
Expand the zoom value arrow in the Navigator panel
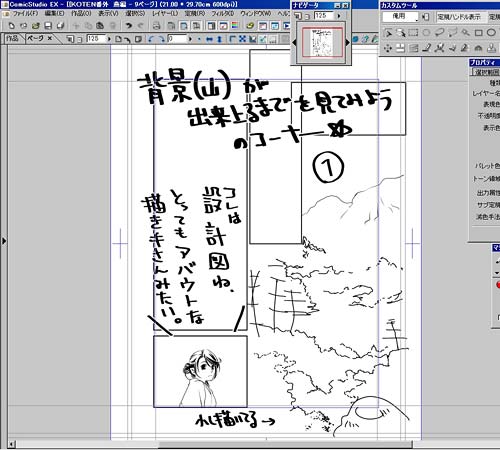tap(339, 16)
